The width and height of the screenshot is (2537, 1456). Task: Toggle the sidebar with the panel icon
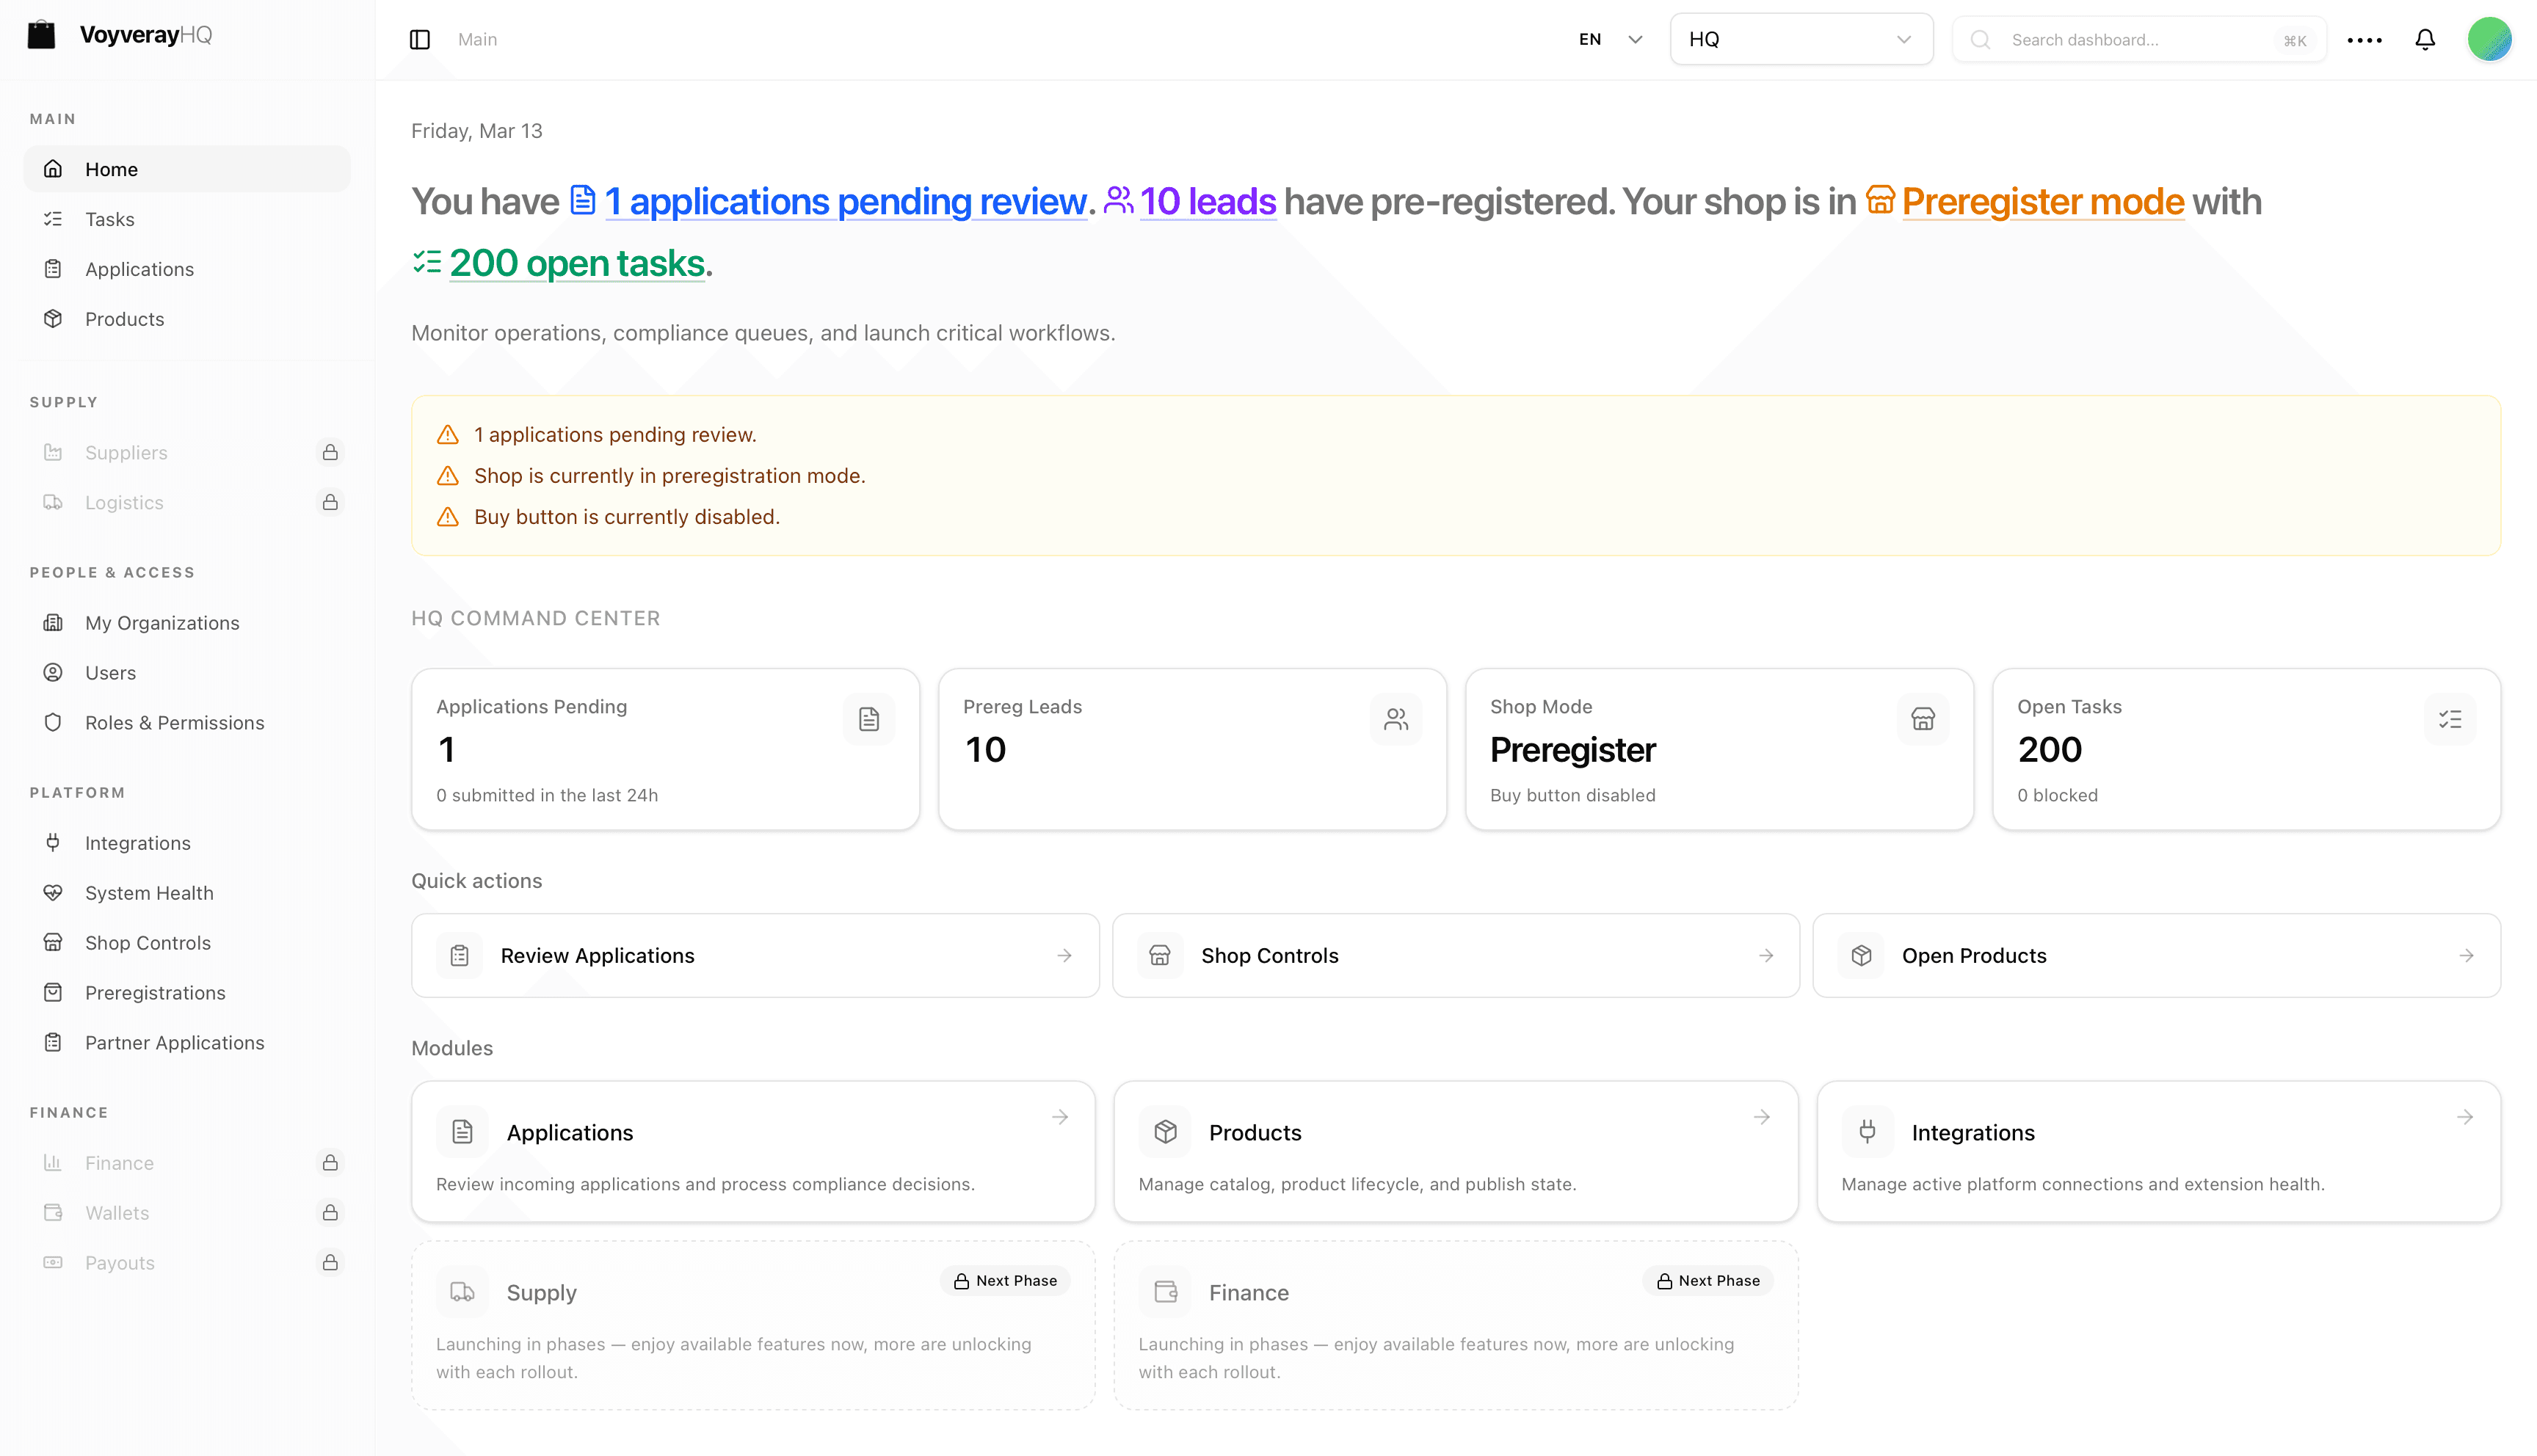pyautogui.click(x=420, y=39)
